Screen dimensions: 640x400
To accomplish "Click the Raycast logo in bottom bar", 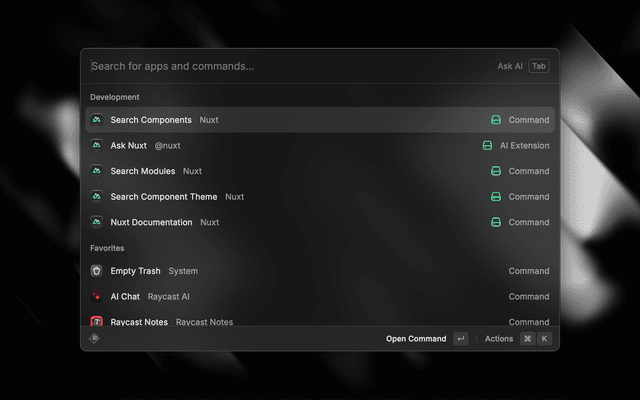I will [x=95, y=339].
